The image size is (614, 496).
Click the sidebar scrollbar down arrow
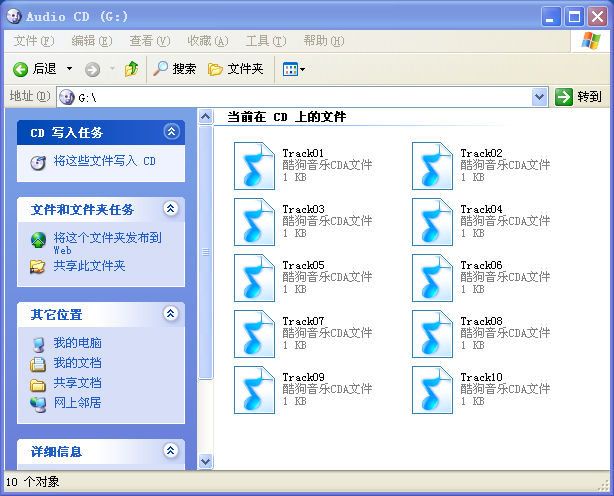(x=206, y=462)
